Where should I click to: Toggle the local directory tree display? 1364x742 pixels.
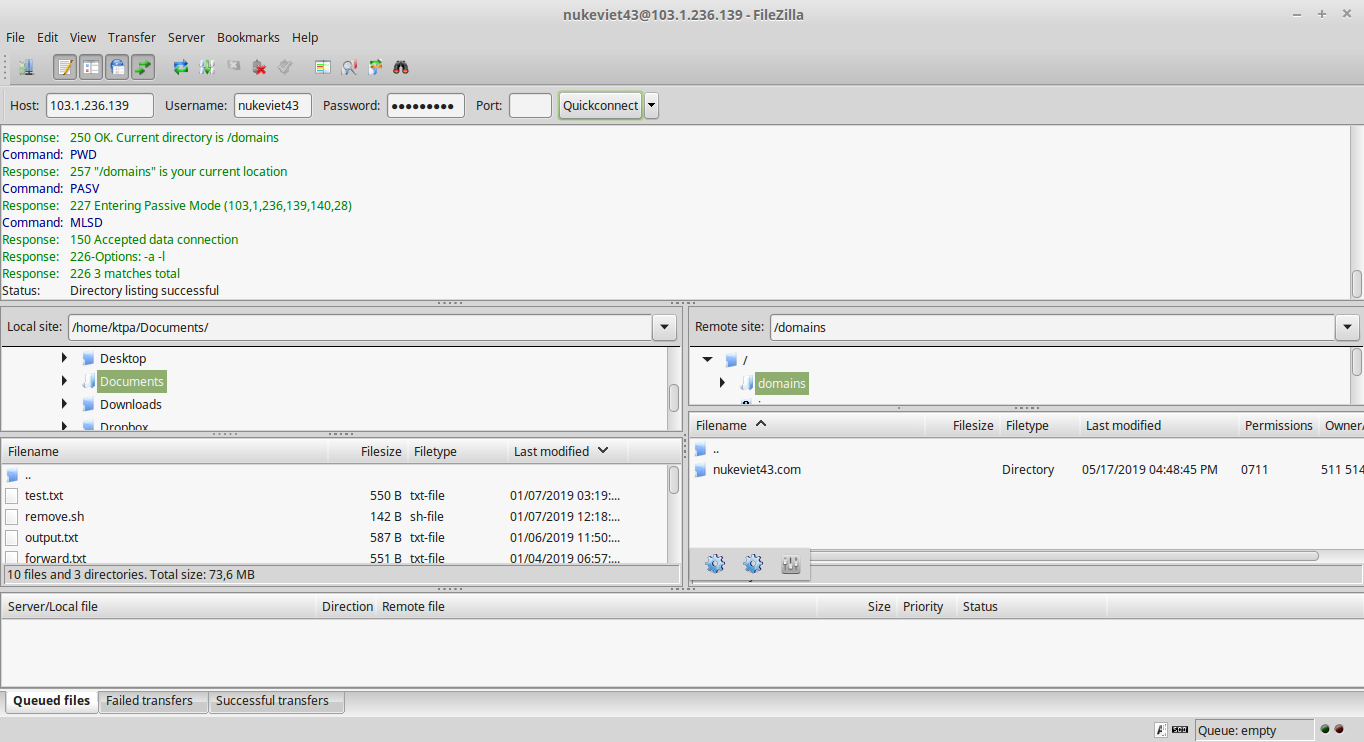[91, 67]
